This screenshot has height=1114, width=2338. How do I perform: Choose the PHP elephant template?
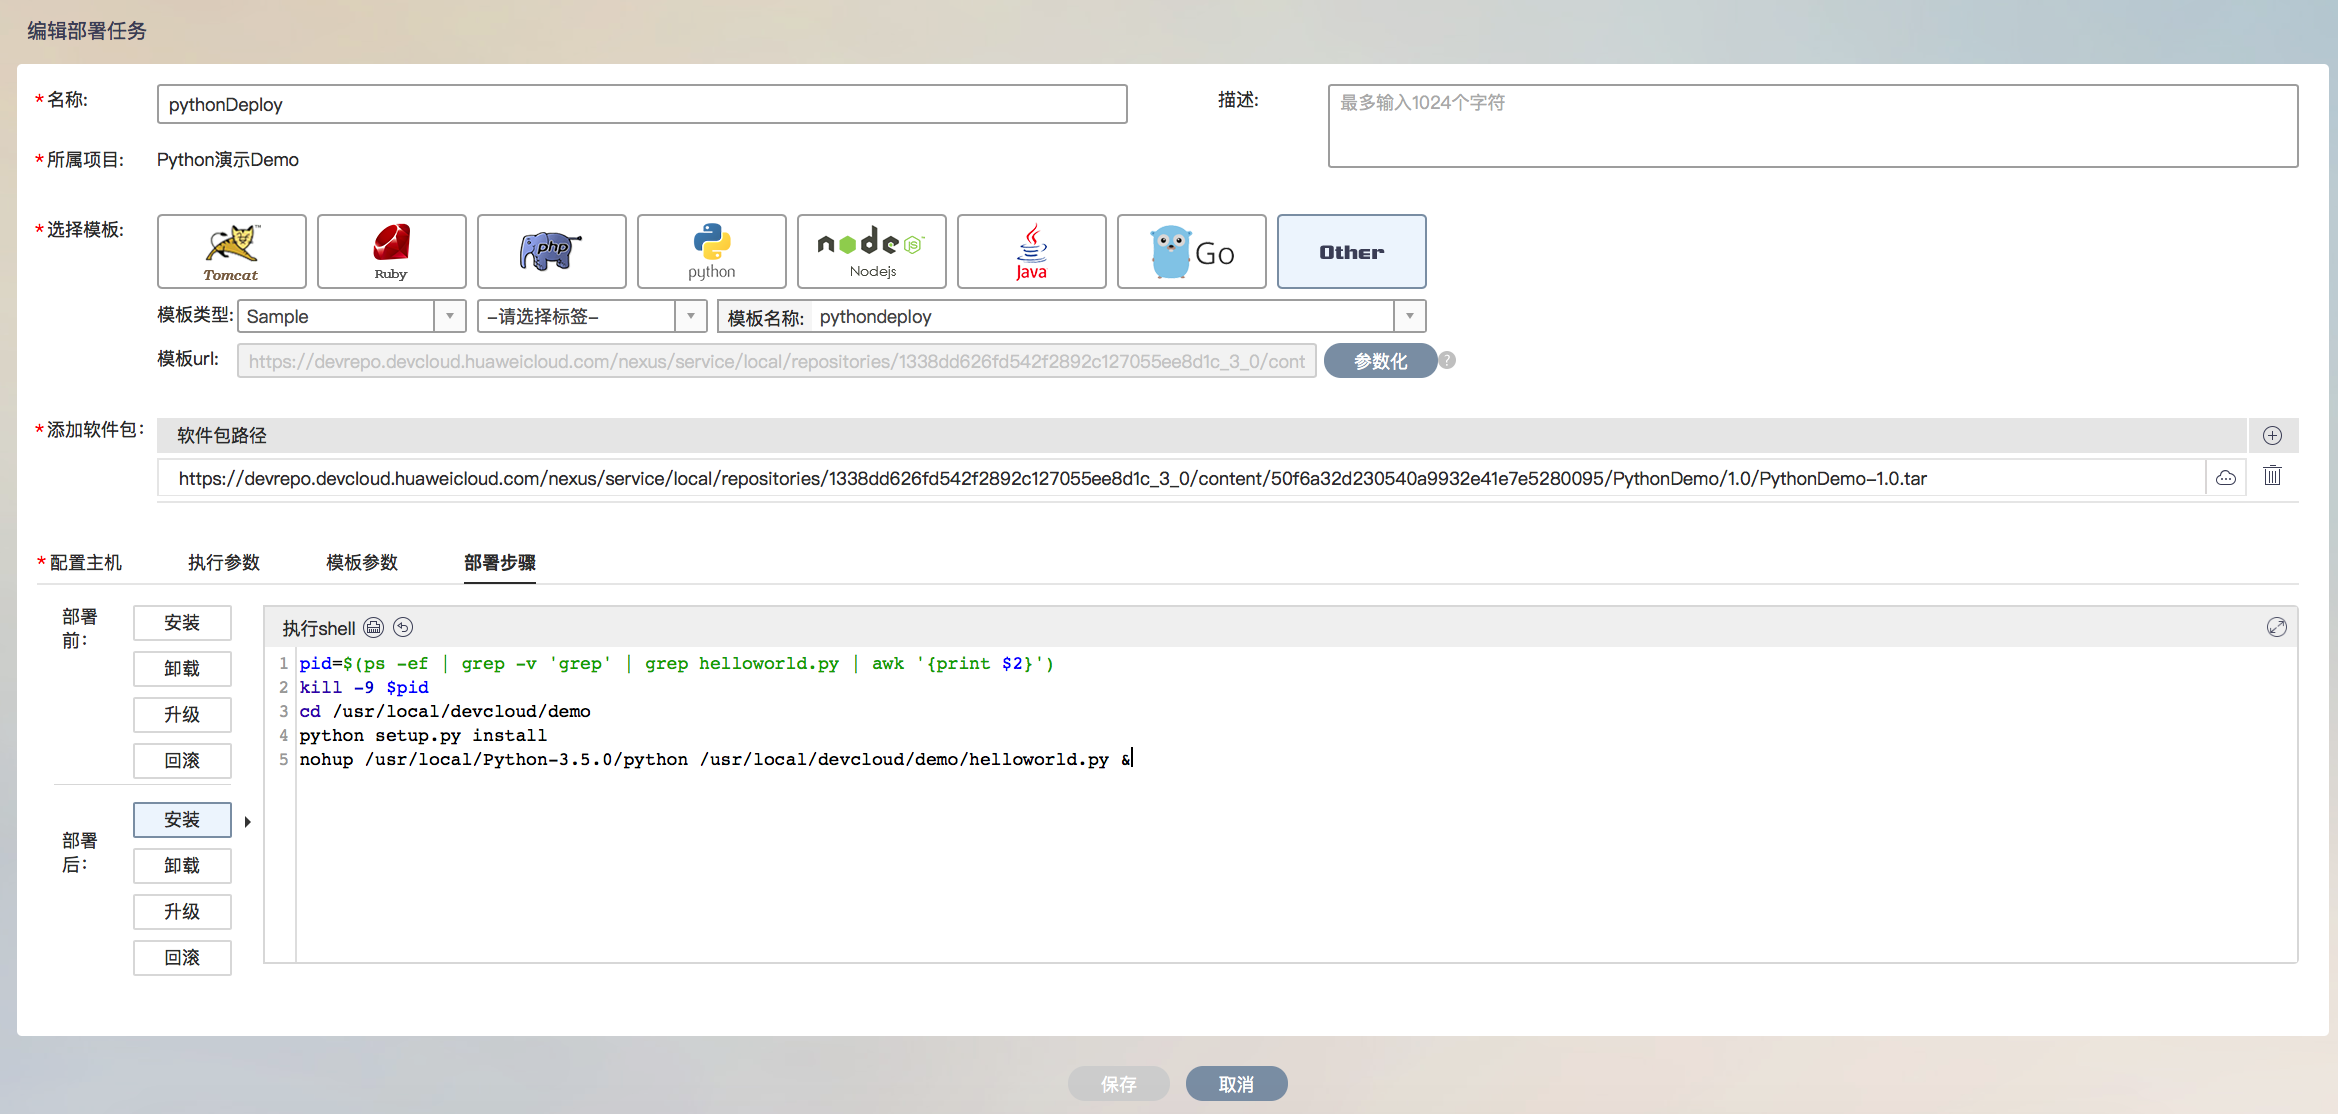551,251
